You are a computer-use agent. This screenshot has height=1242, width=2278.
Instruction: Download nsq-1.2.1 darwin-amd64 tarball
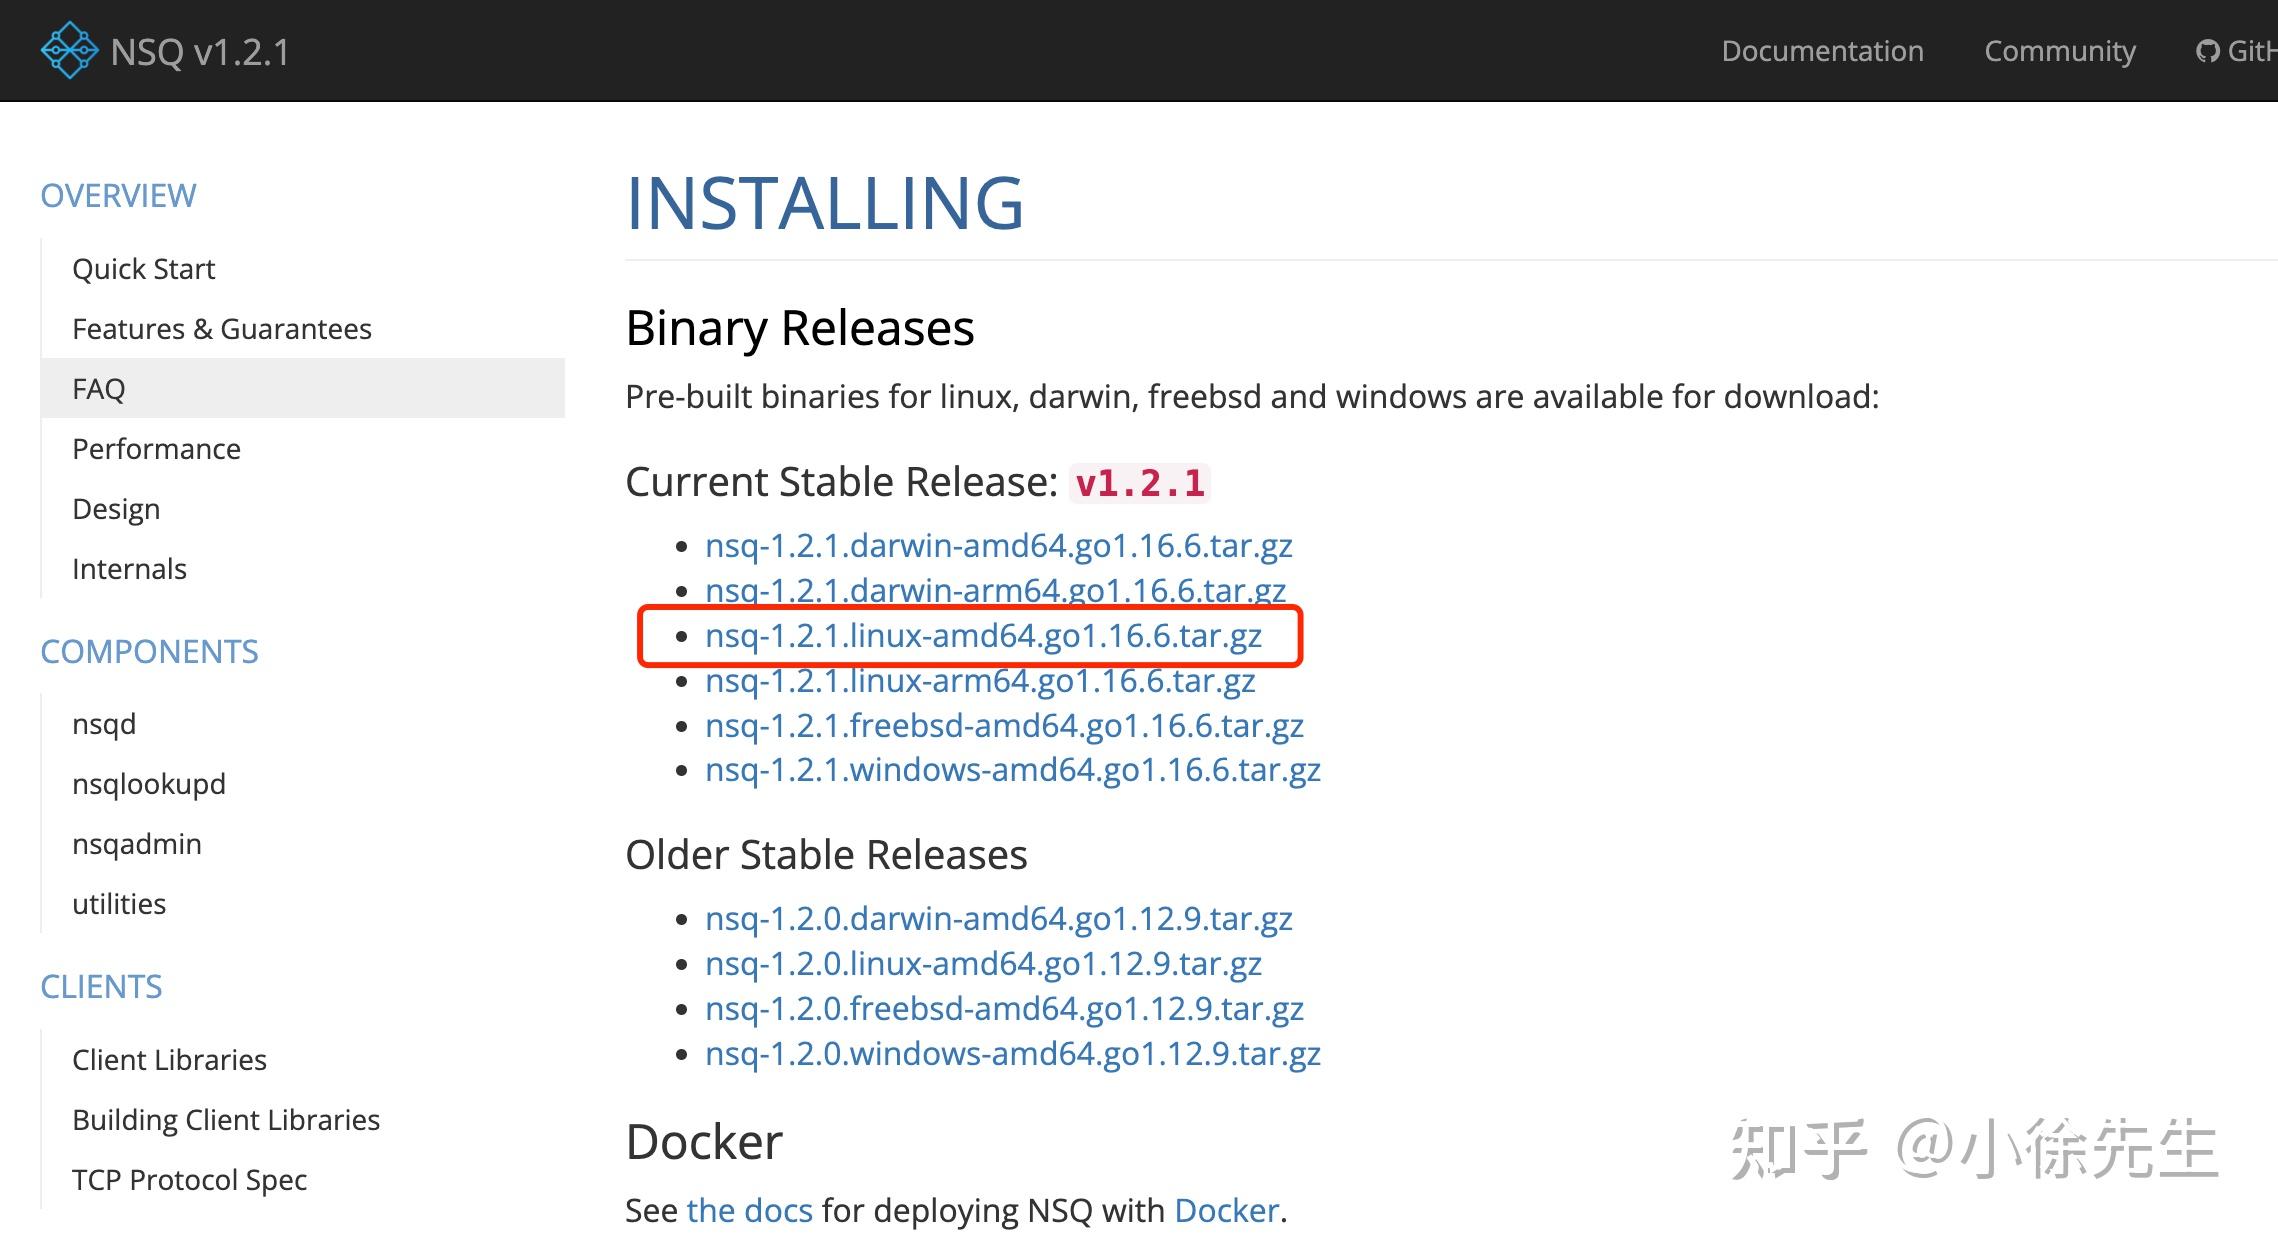pos(998,546)
